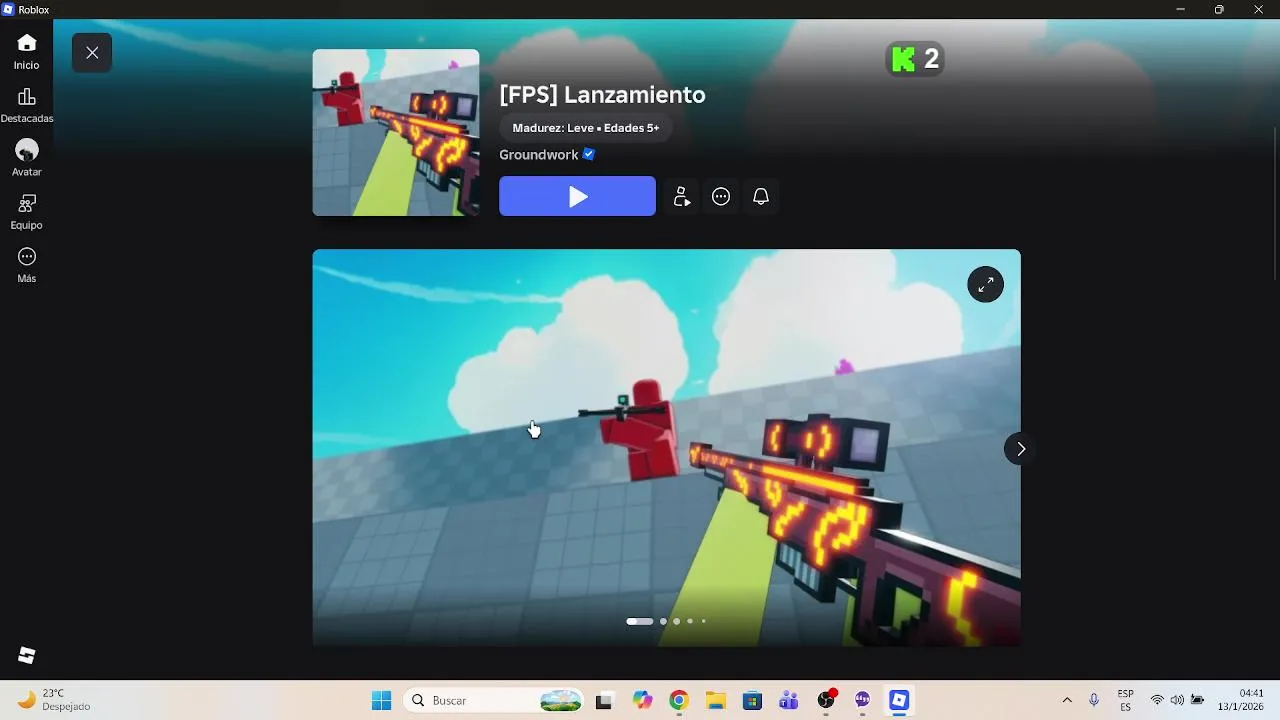Select the second carousel dot
Viewport: 1280px width, 720px height.
(x=663, y=621)
